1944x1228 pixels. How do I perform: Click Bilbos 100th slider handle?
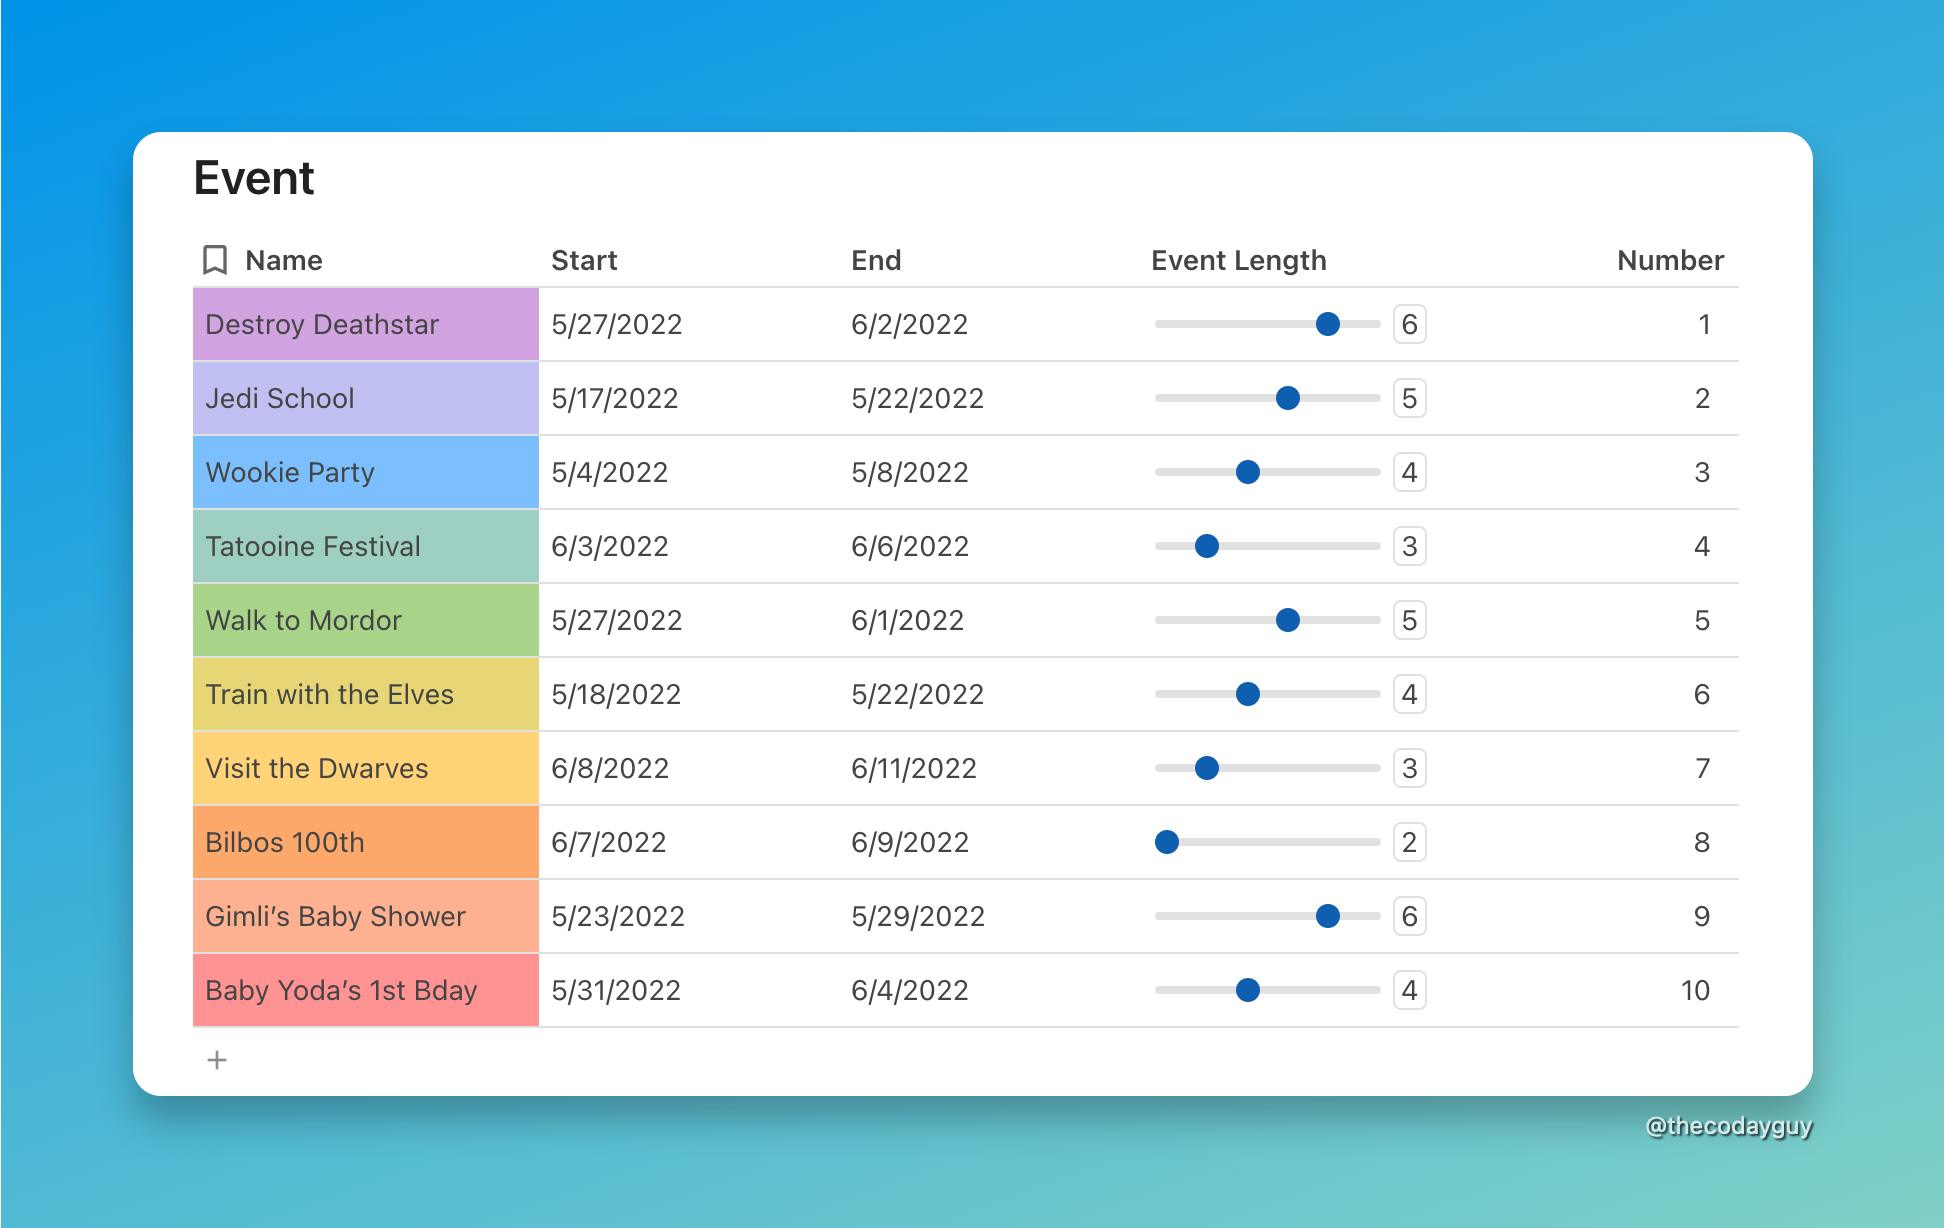pos(1167,842)
